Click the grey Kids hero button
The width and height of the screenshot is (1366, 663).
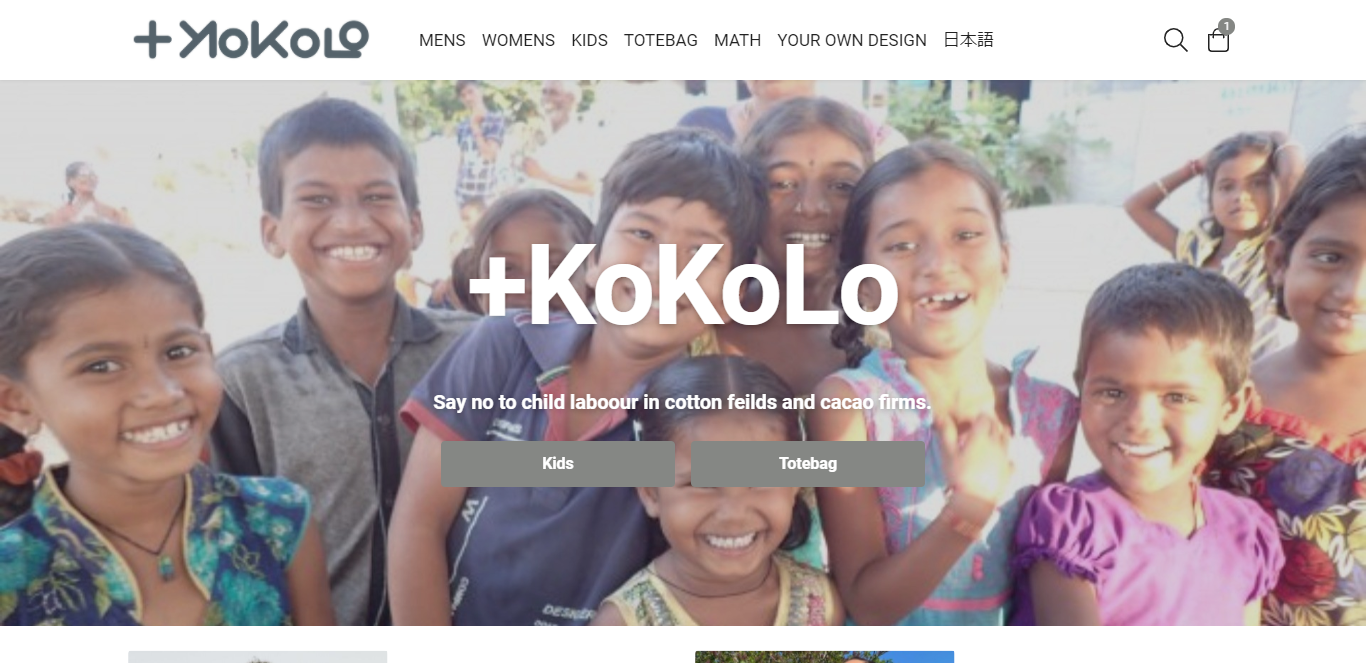pos(558,464)
